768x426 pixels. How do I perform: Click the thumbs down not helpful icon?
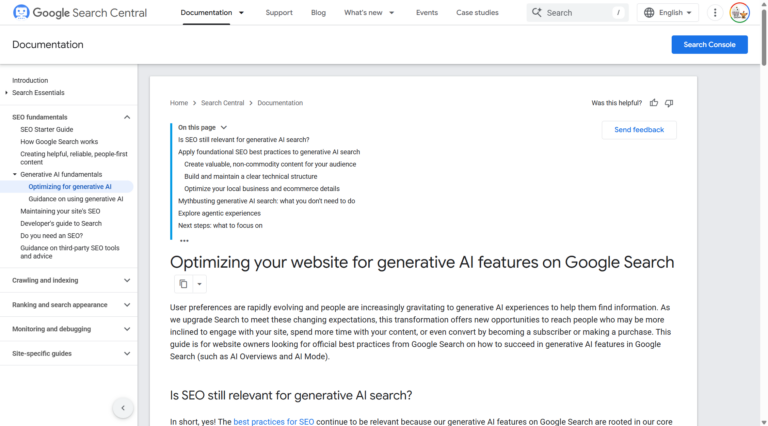pyautogui.click(x=669, y=103)
